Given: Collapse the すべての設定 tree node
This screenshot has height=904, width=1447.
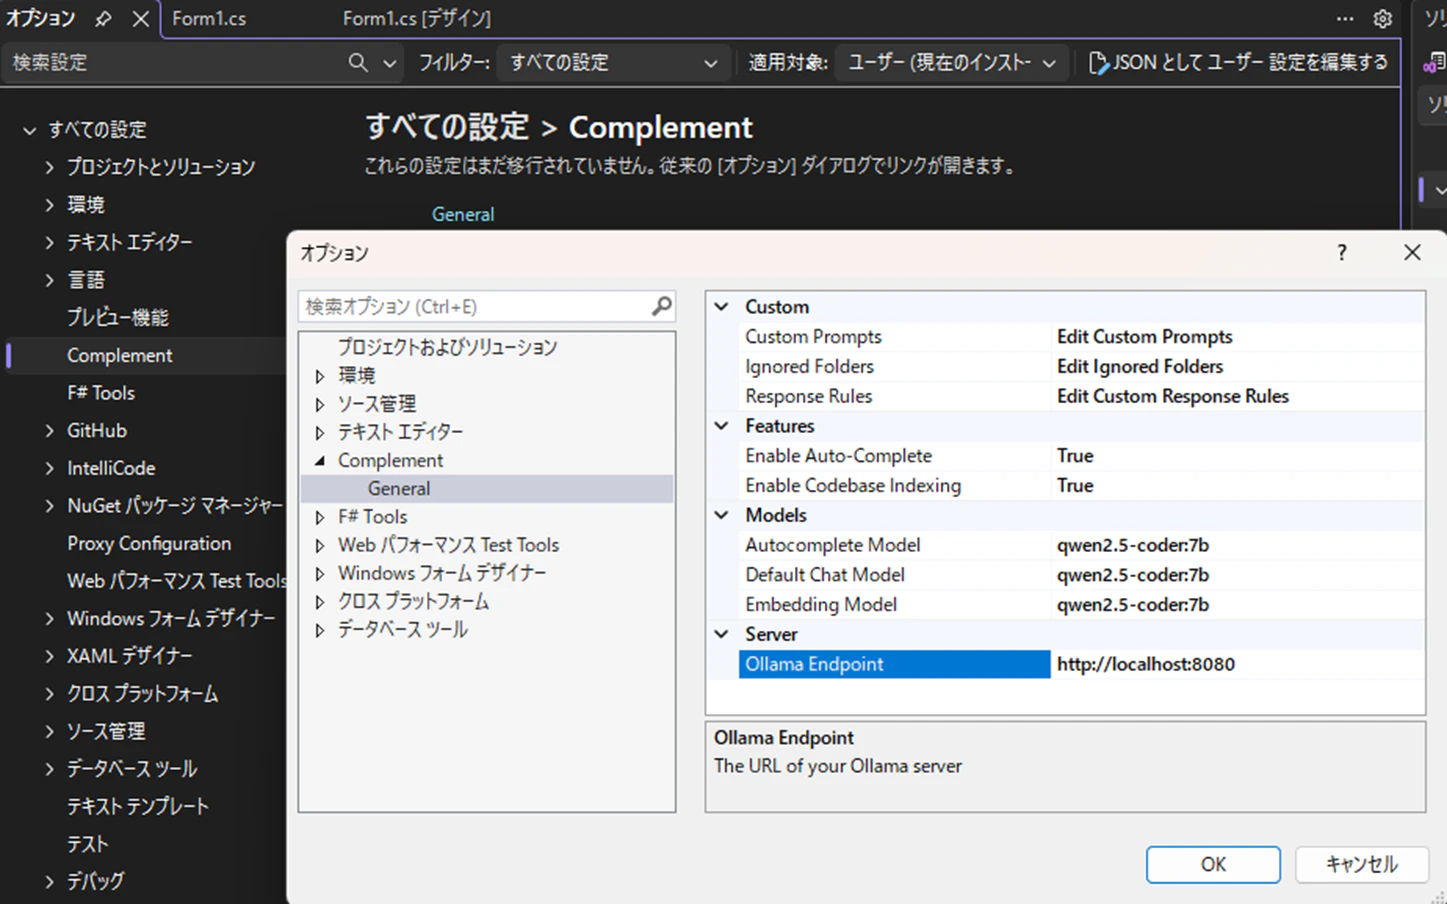Looking at the screenshot, I should click(x=30, y=130).
